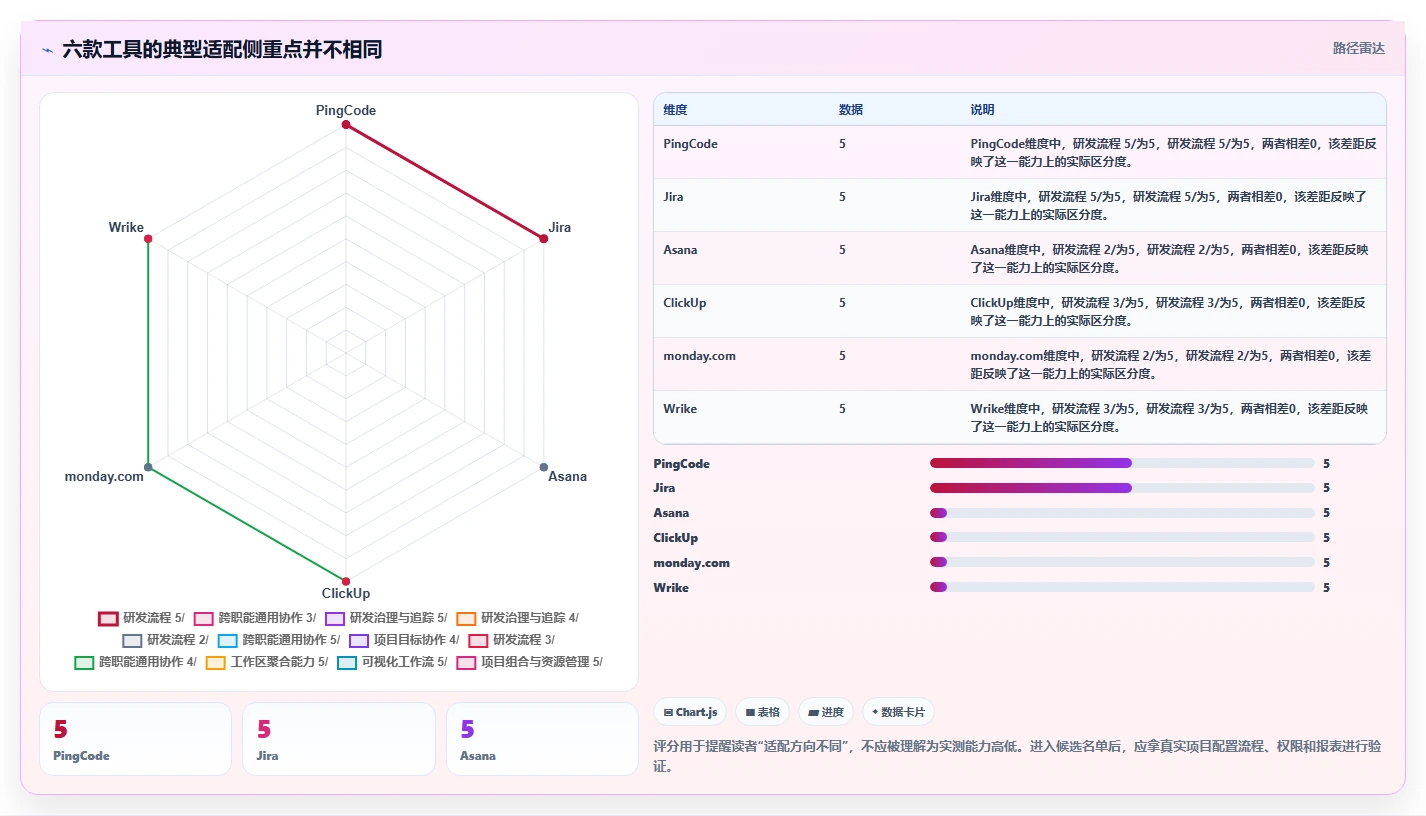Click the Wrike axis label on radar
The height and width of the screenshot is (816, 1426).
[x=126, y=228]
